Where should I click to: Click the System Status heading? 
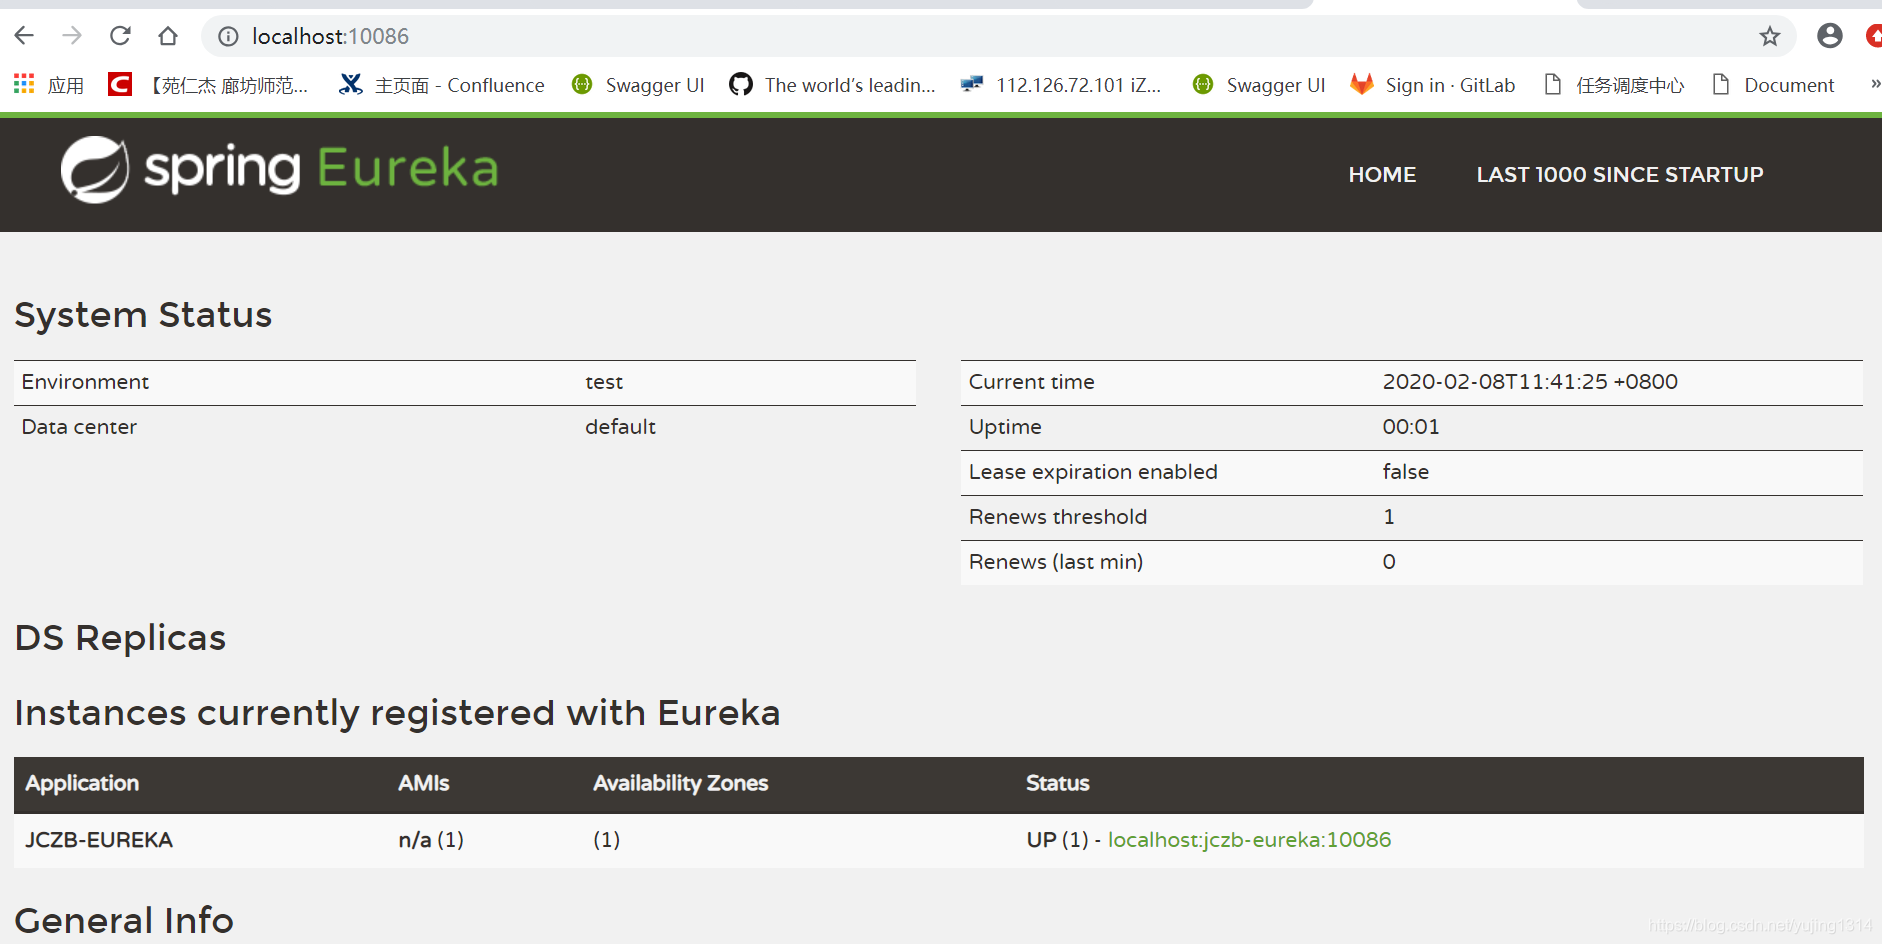coord(143,315)
